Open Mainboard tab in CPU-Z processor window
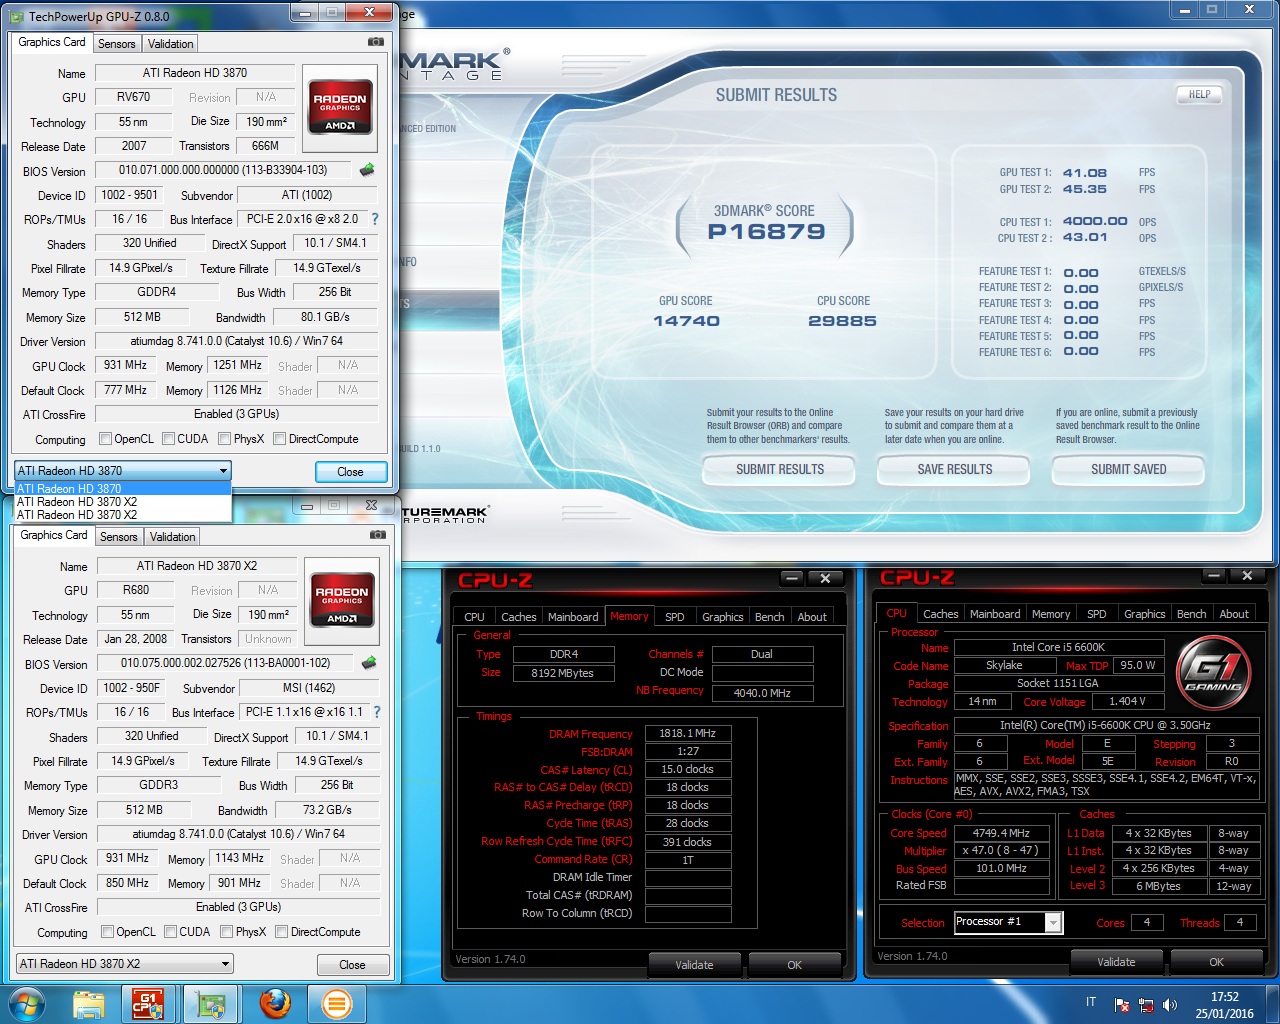This screenshot has width=1280, height=1024. pyautogui.click(x=995, y=614)
